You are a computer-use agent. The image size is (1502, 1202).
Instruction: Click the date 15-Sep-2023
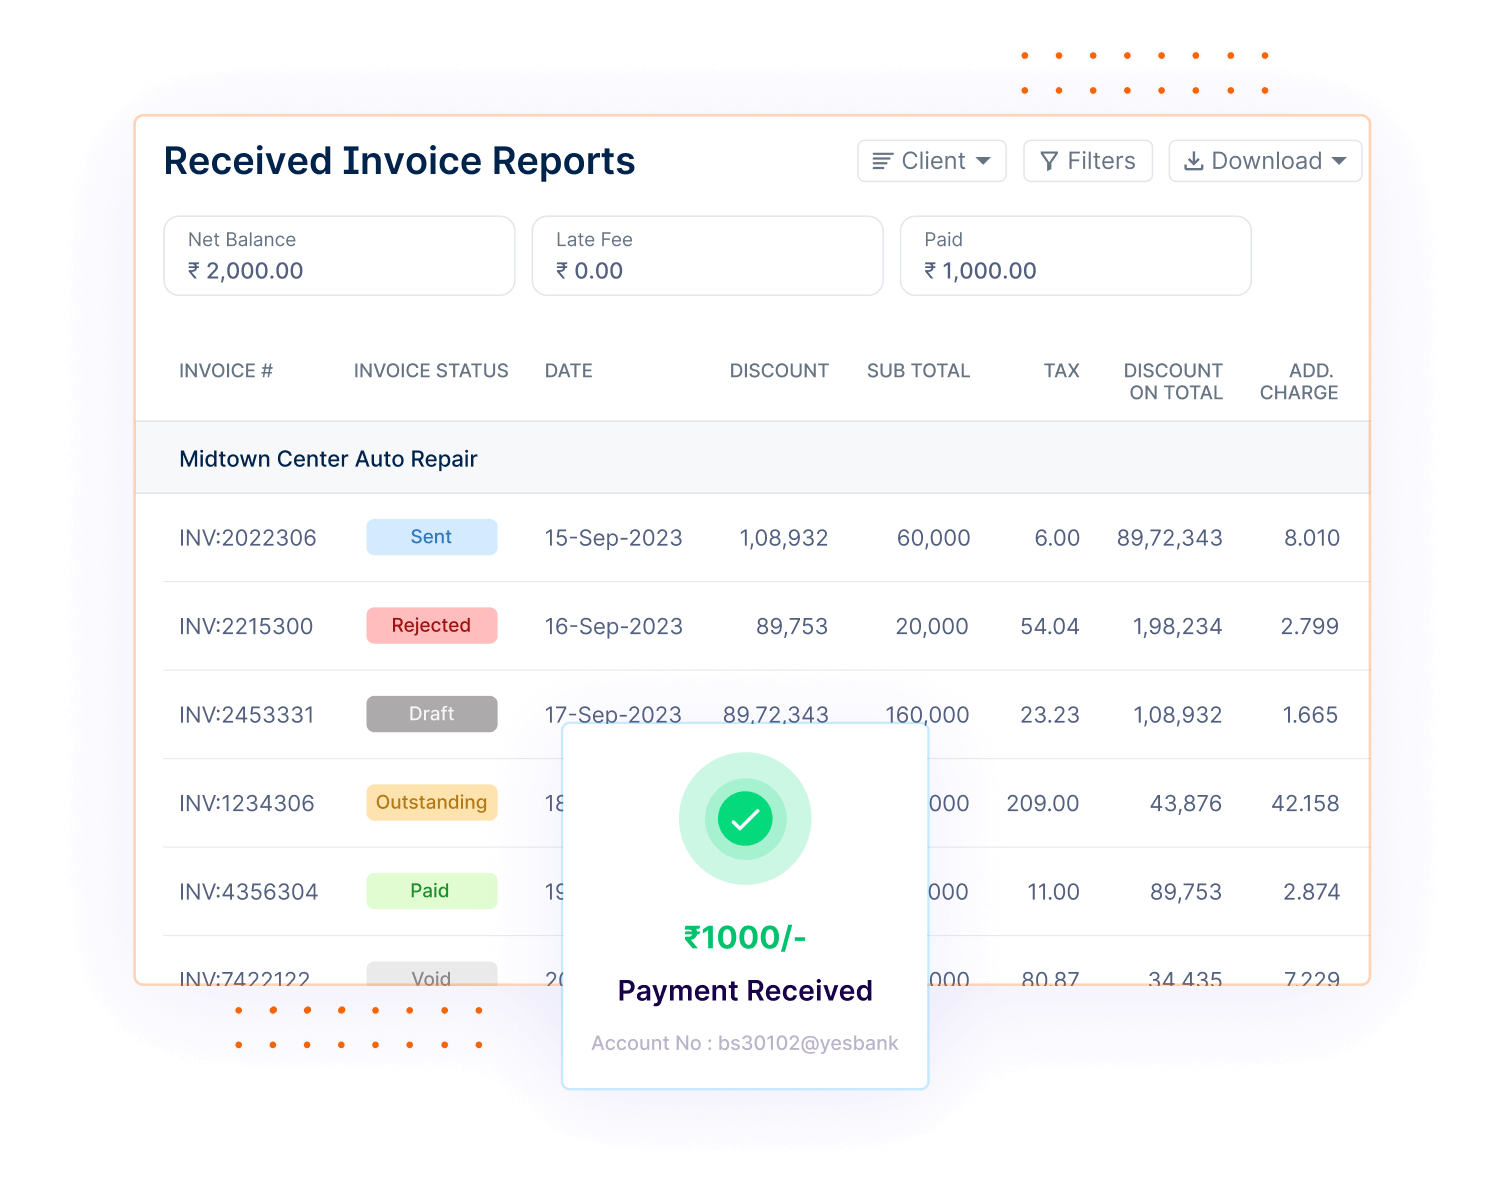point(614,538)
